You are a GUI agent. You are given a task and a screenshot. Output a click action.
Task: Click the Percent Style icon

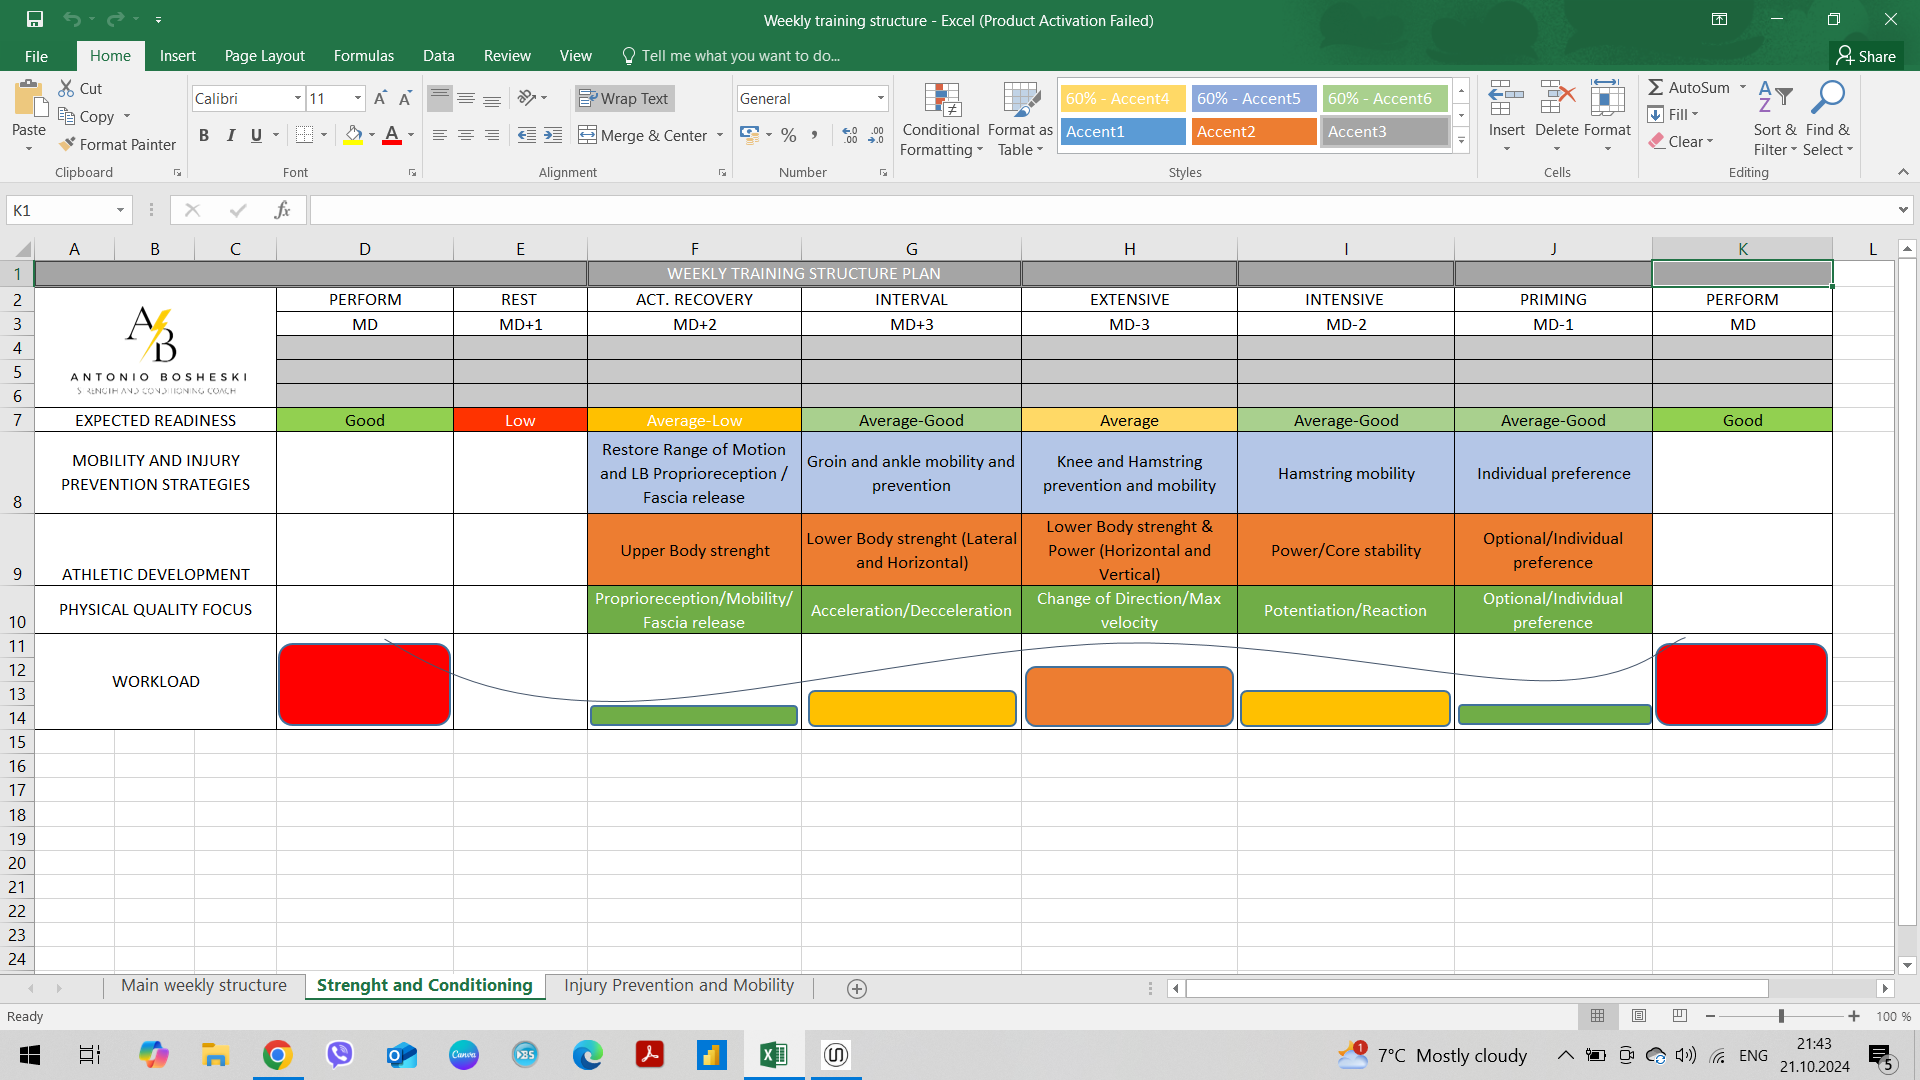coord(789,135)
